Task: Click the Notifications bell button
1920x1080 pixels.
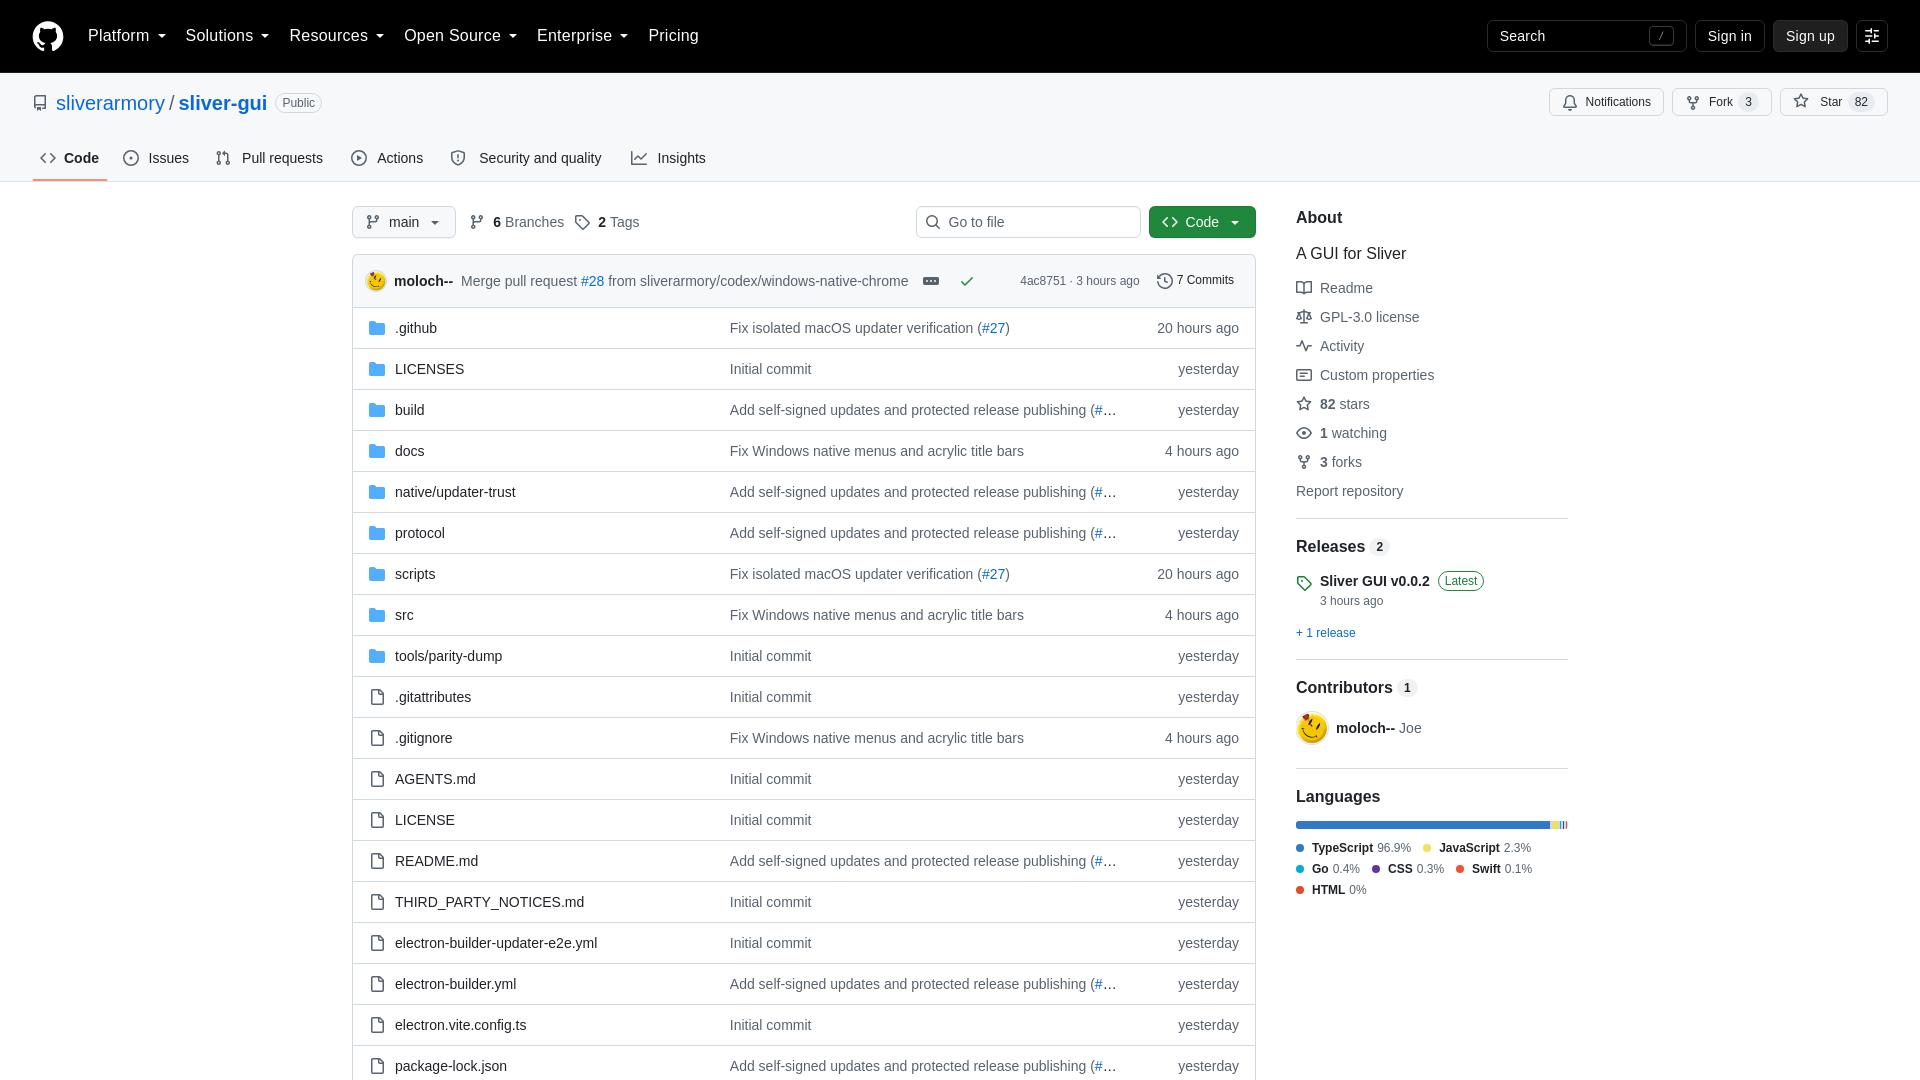Action: pyautogui.click(x=1606, y=102)
